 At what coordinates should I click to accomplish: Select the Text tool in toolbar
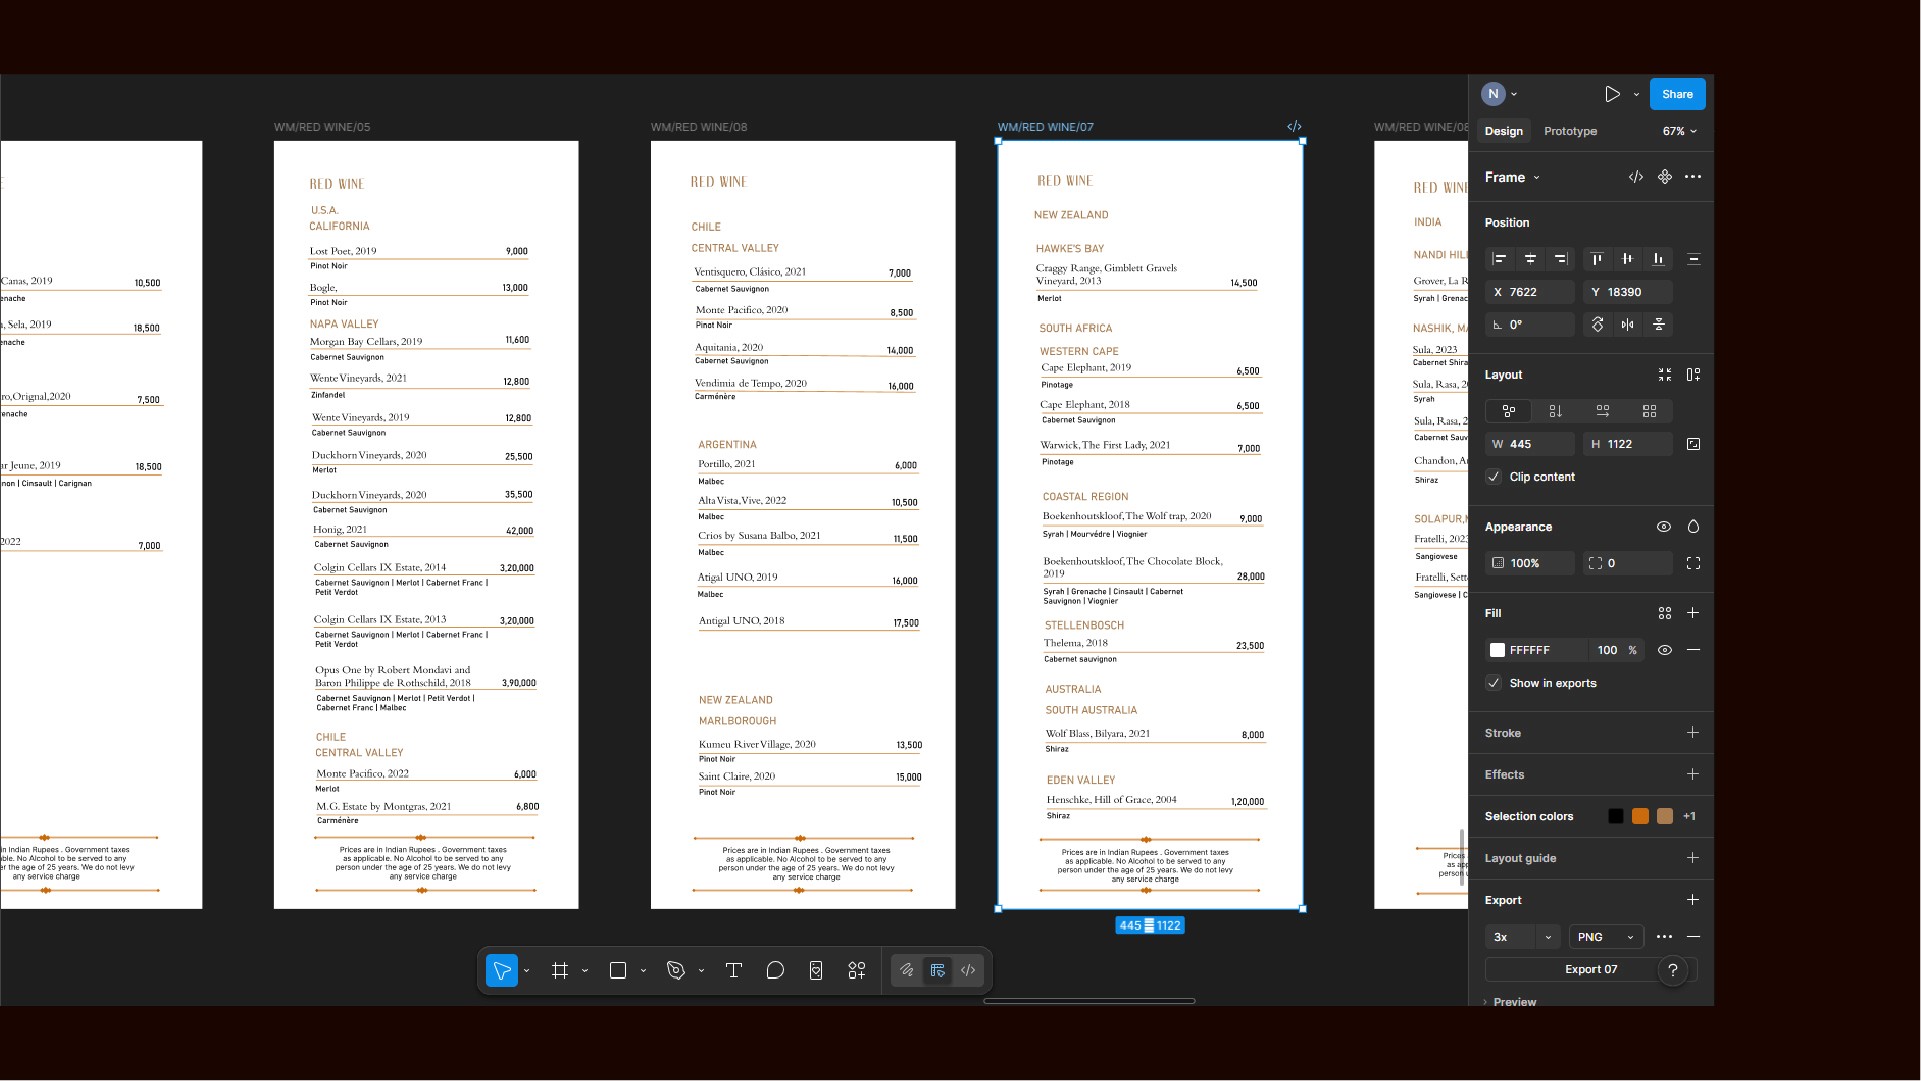pos(733,971)
